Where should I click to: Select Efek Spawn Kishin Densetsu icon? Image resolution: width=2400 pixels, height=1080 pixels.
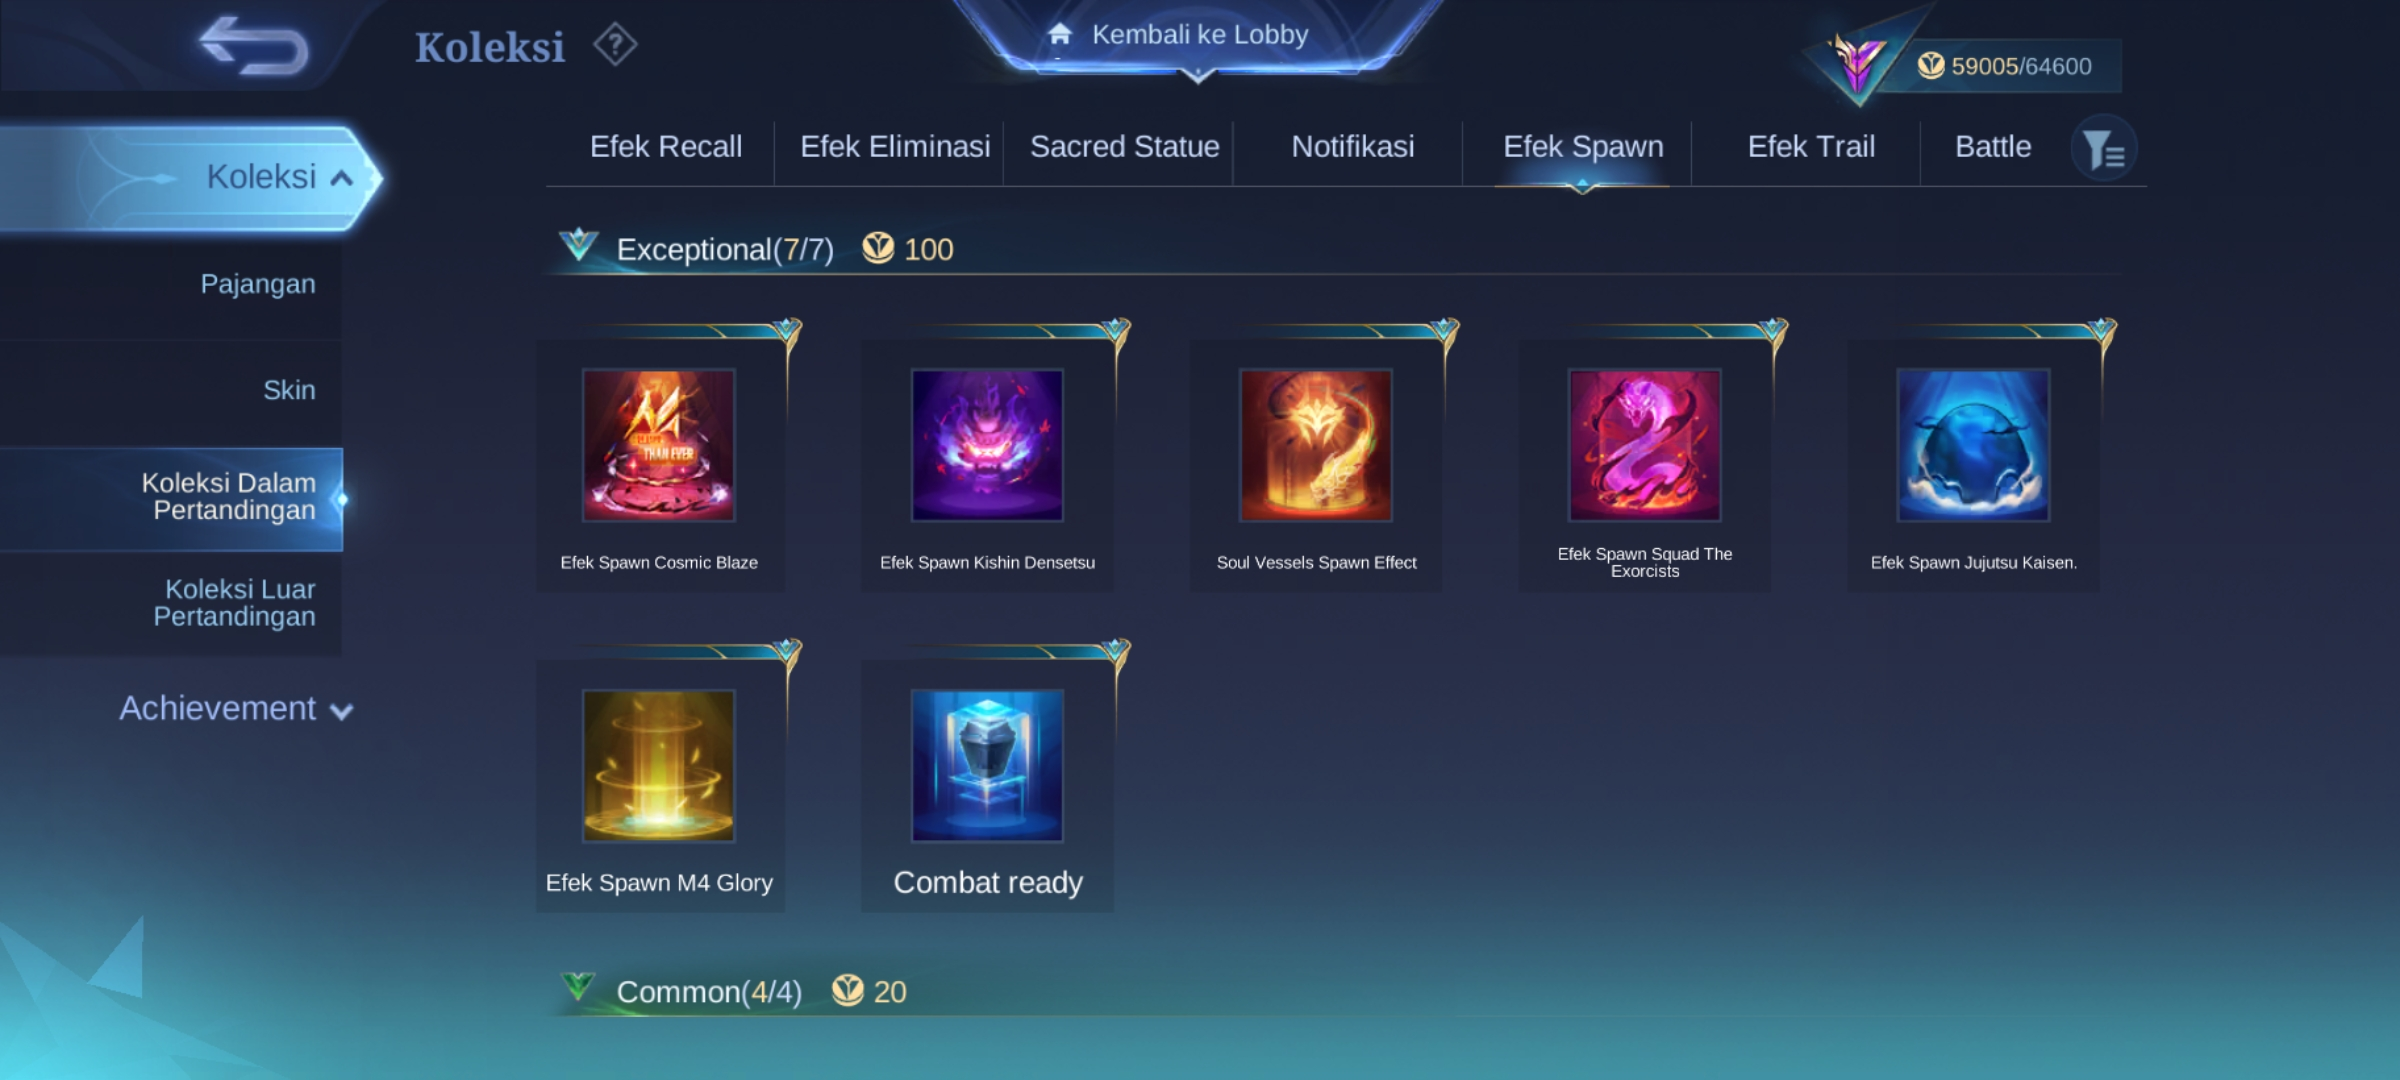click(x=987, y=445)
